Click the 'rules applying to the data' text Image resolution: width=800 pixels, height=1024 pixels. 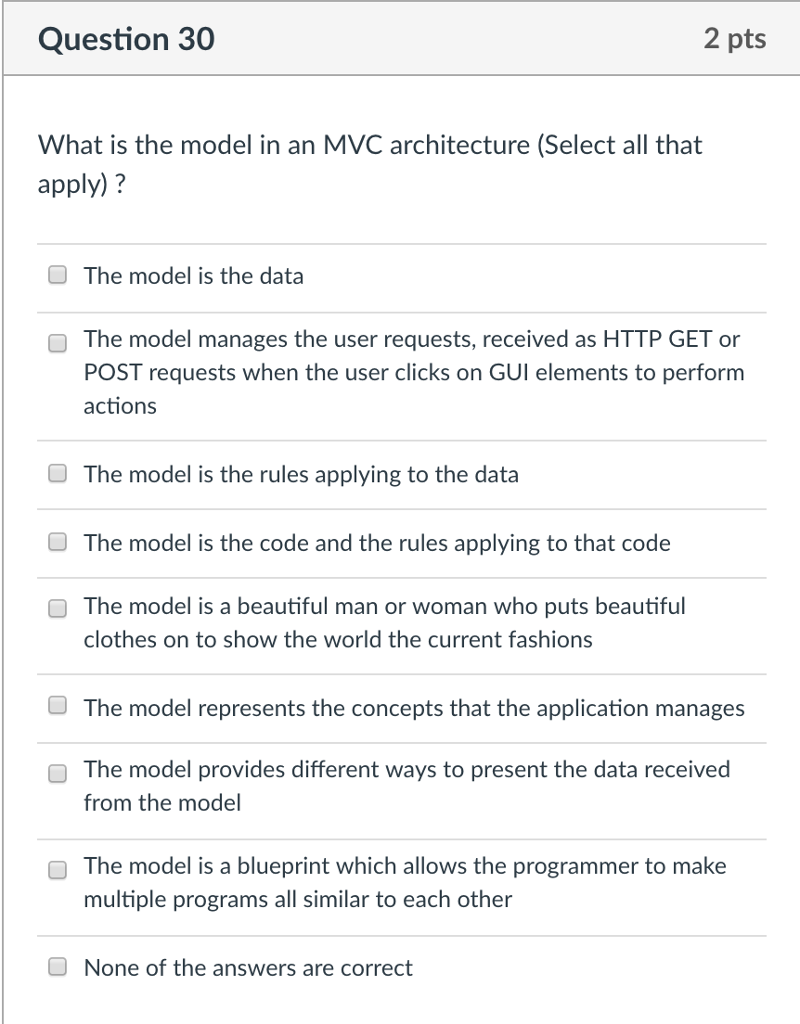(301, 475)
